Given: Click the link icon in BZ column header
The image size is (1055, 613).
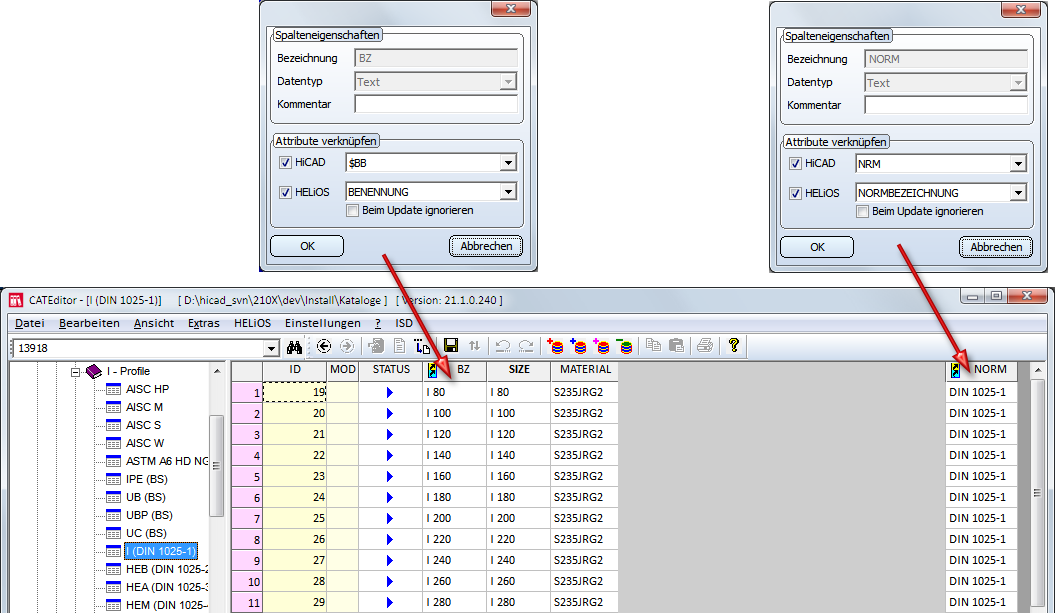Looking at the screenshot, I should coord(432,370).
